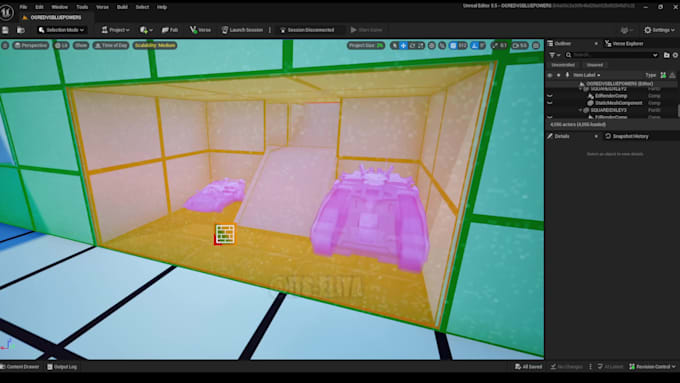
Task: Open the Outliner search history dropdown arrow
Action: 655,55
